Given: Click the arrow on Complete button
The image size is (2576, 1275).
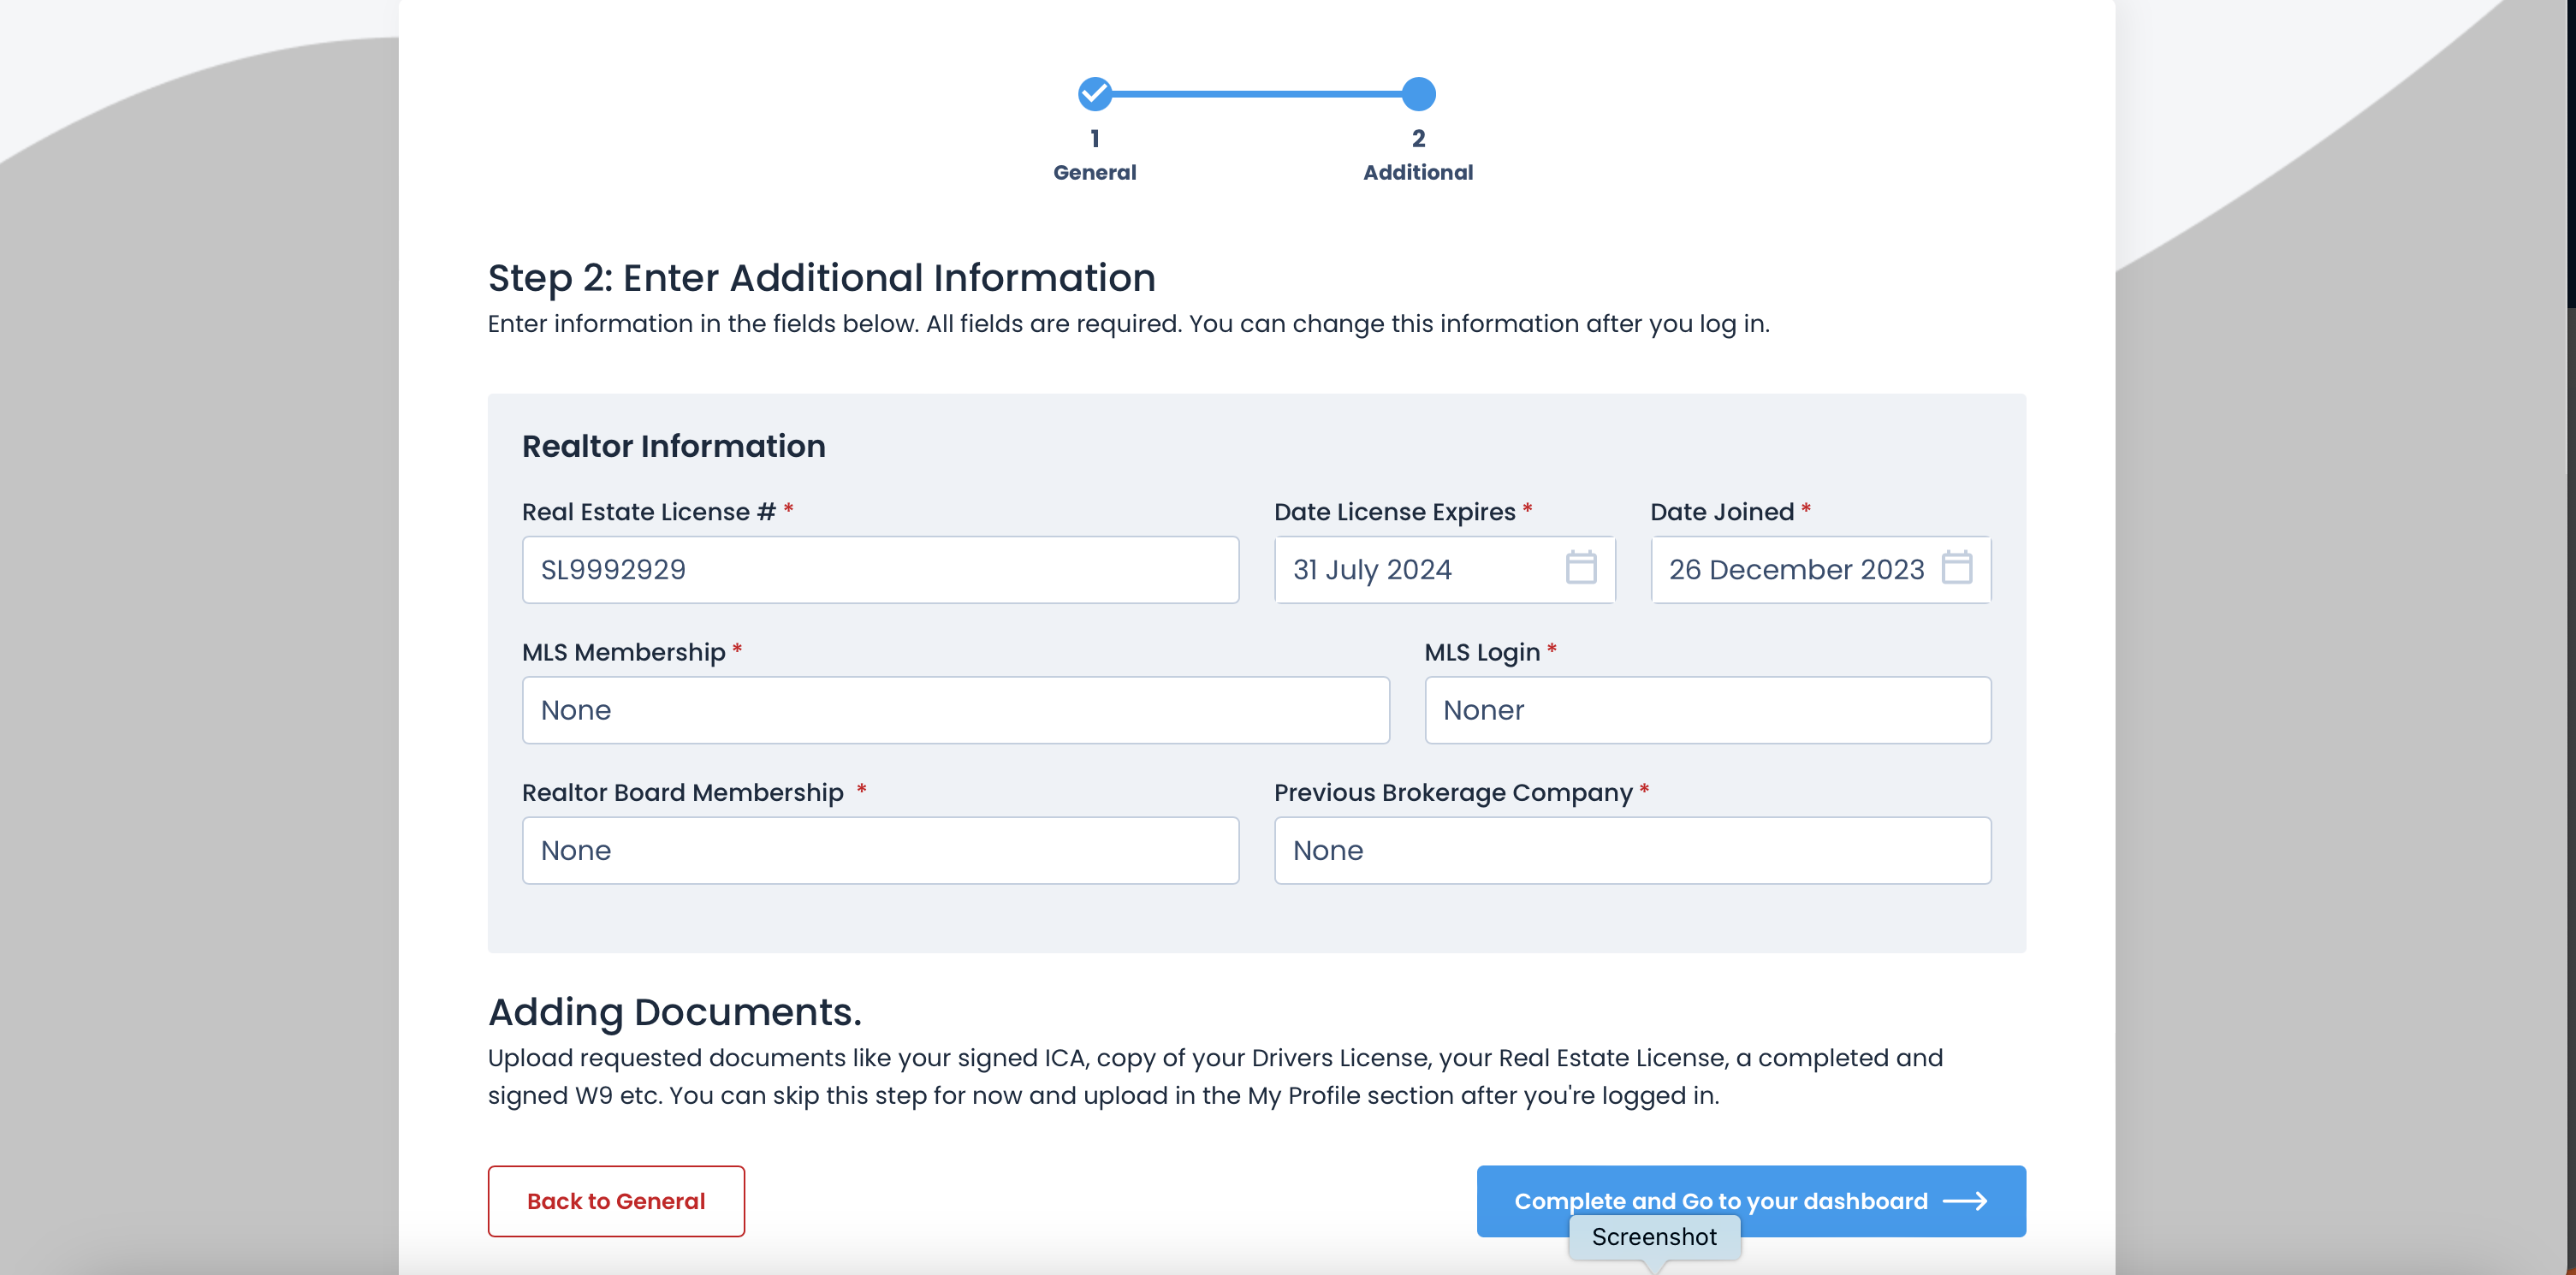Looking at the screenshot, I should (x=1964, y=1201).
